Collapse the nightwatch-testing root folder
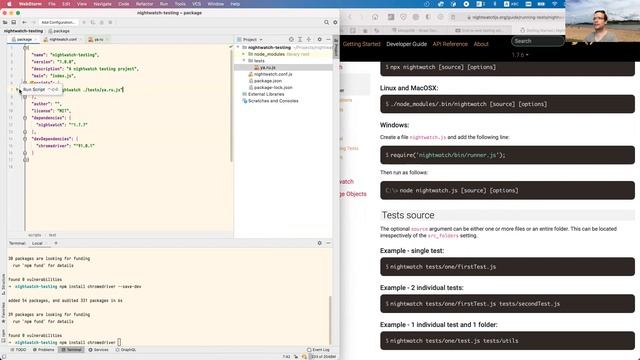 [238, 47]
